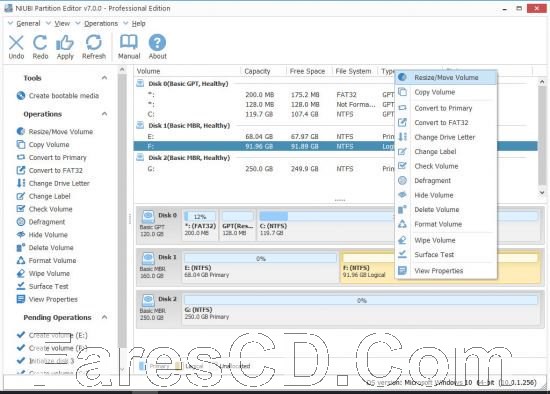Toggle pending Create volume (F:) checkmark
This screenshot has height=394, width=550.
[x=21, y=348]
